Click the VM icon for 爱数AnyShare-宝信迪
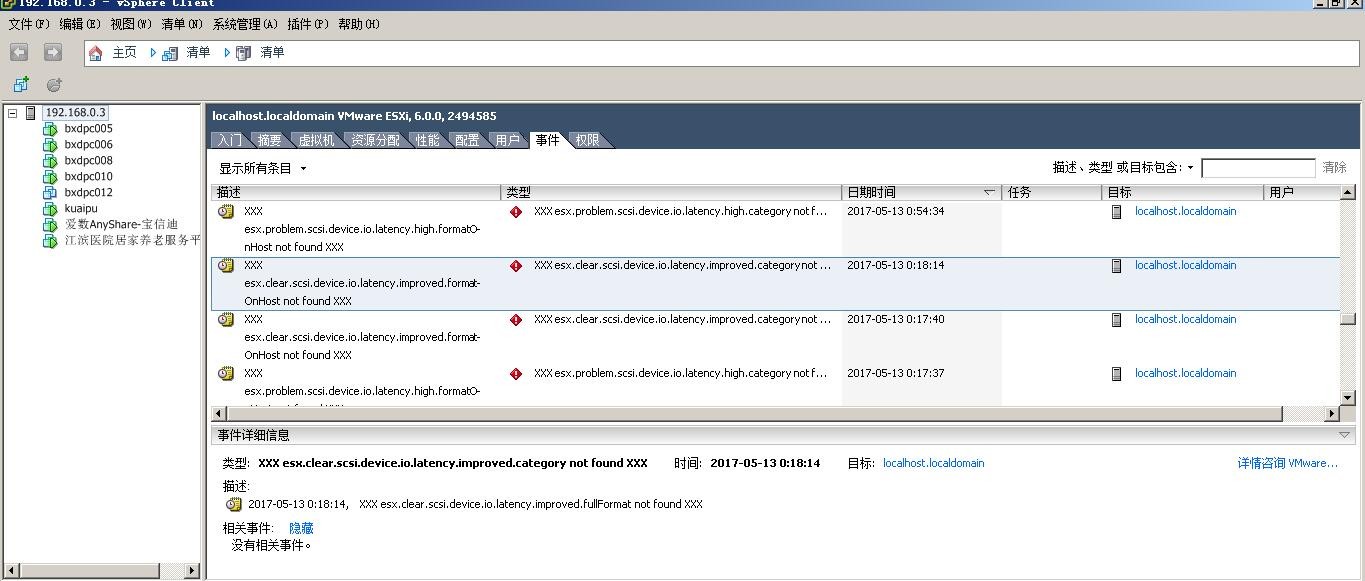The width and height of the screenshot is (1365, 581). tap(50, 225)
